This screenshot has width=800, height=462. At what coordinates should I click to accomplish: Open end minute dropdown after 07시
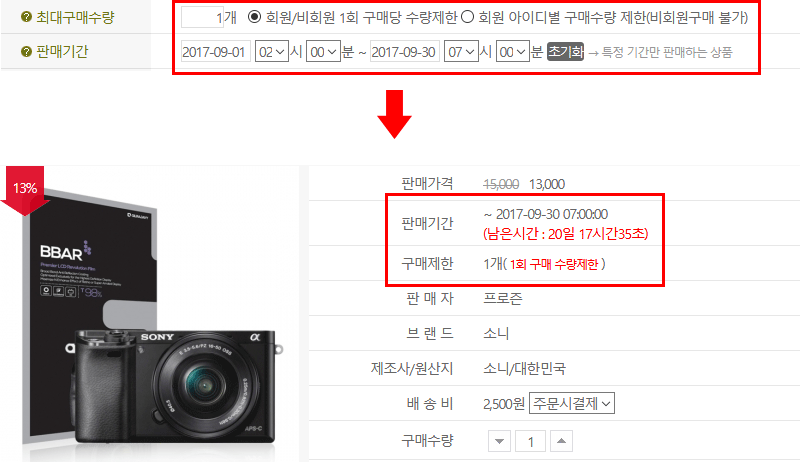[x=513, y=52]
